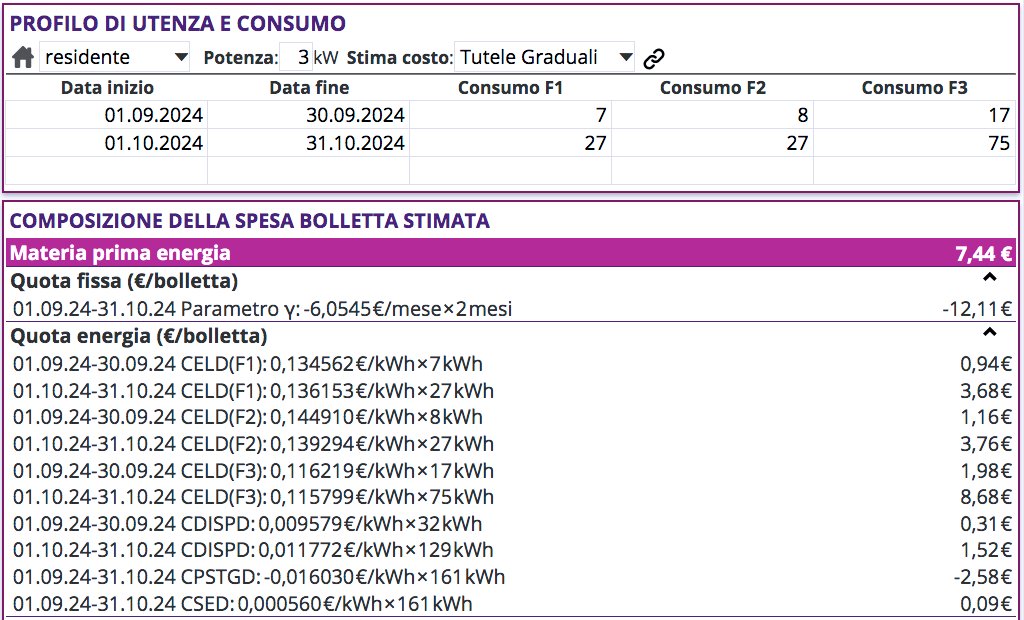Select the 31.10.2024 end date cell
Image resolution: width=1024 pixels, height=620 pixels.
click(x=309, y=143)
